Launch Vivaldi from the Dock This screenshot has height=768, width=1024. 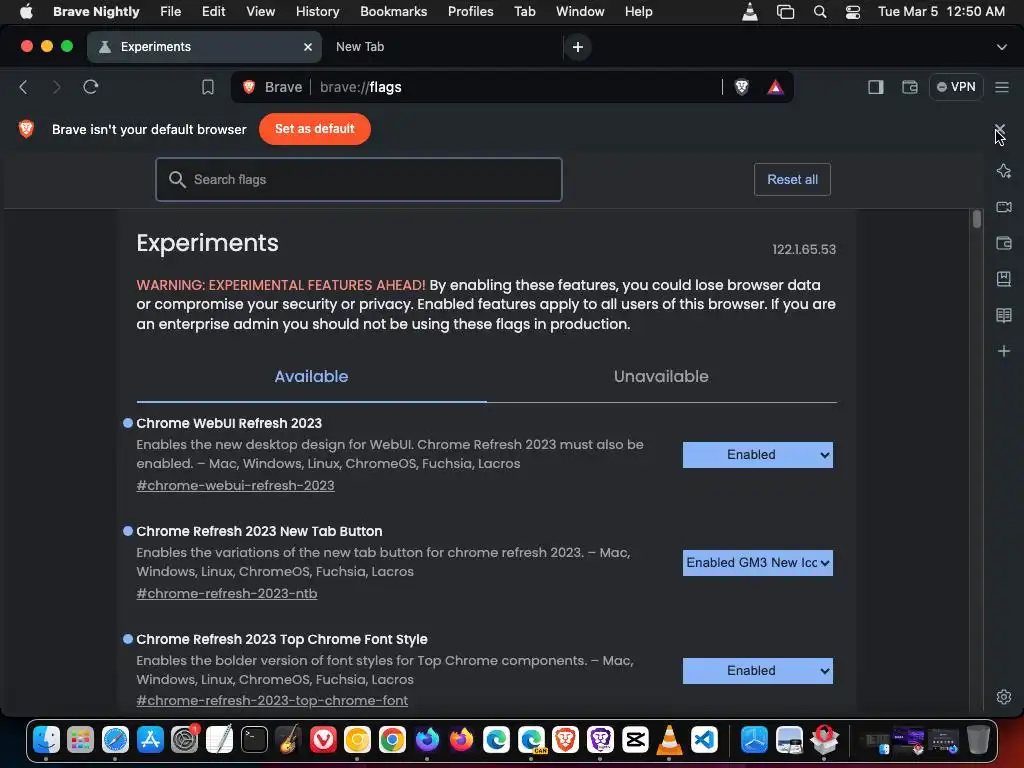[x=323, y=739]
